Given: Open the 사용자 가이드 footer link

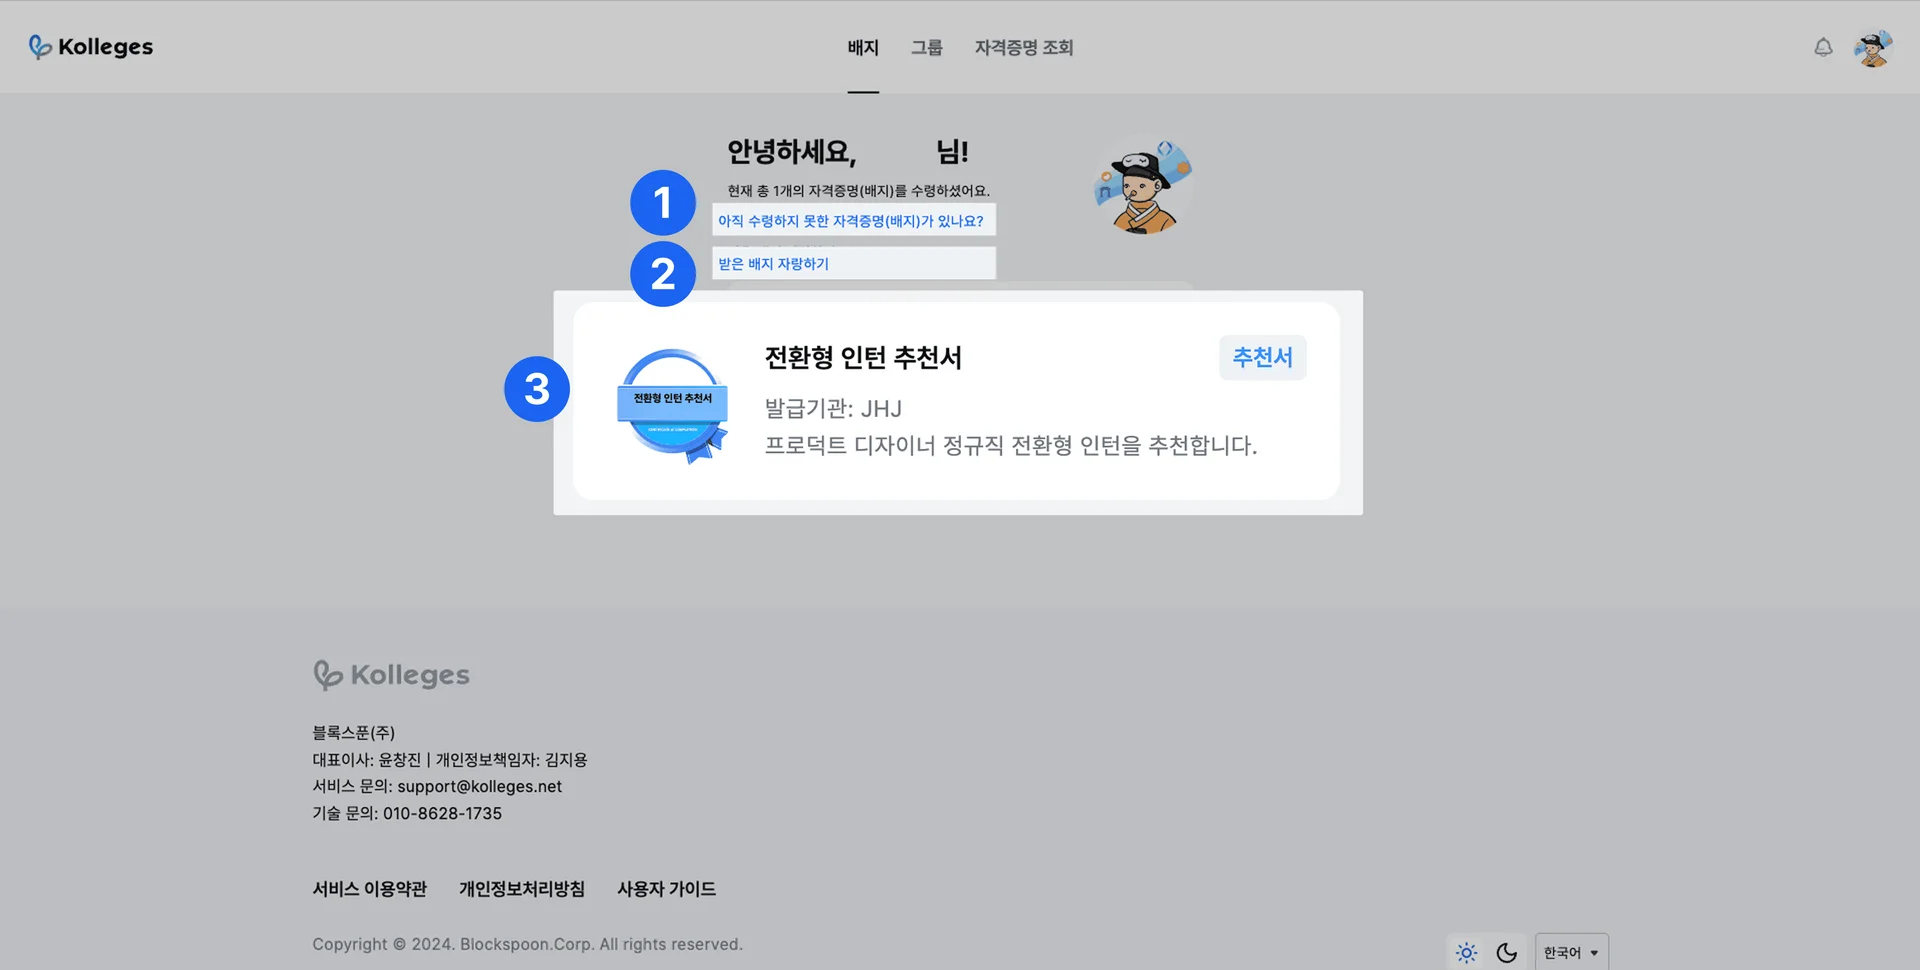Looking at the screenshot, I should (x=666, y=889).
